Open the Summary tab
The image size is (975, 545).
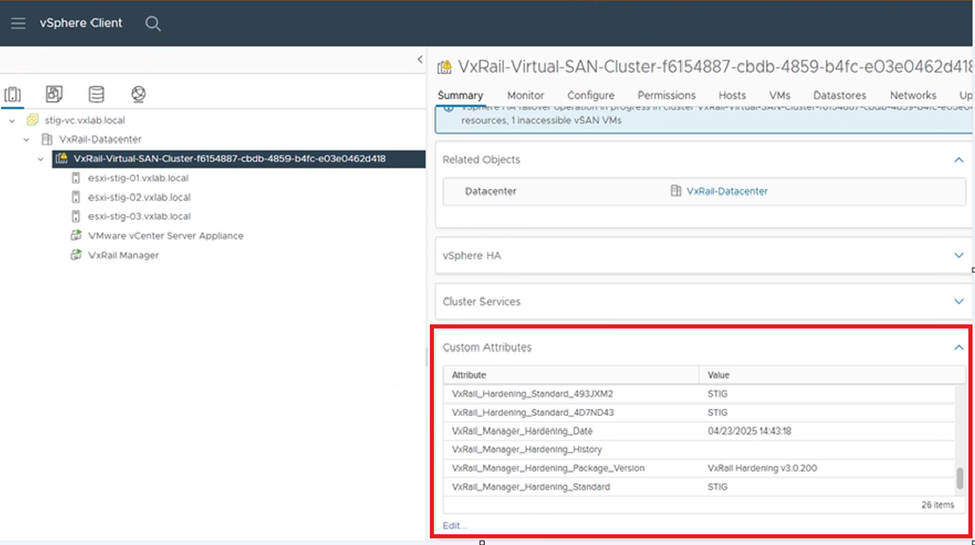(x=460, y=95)
